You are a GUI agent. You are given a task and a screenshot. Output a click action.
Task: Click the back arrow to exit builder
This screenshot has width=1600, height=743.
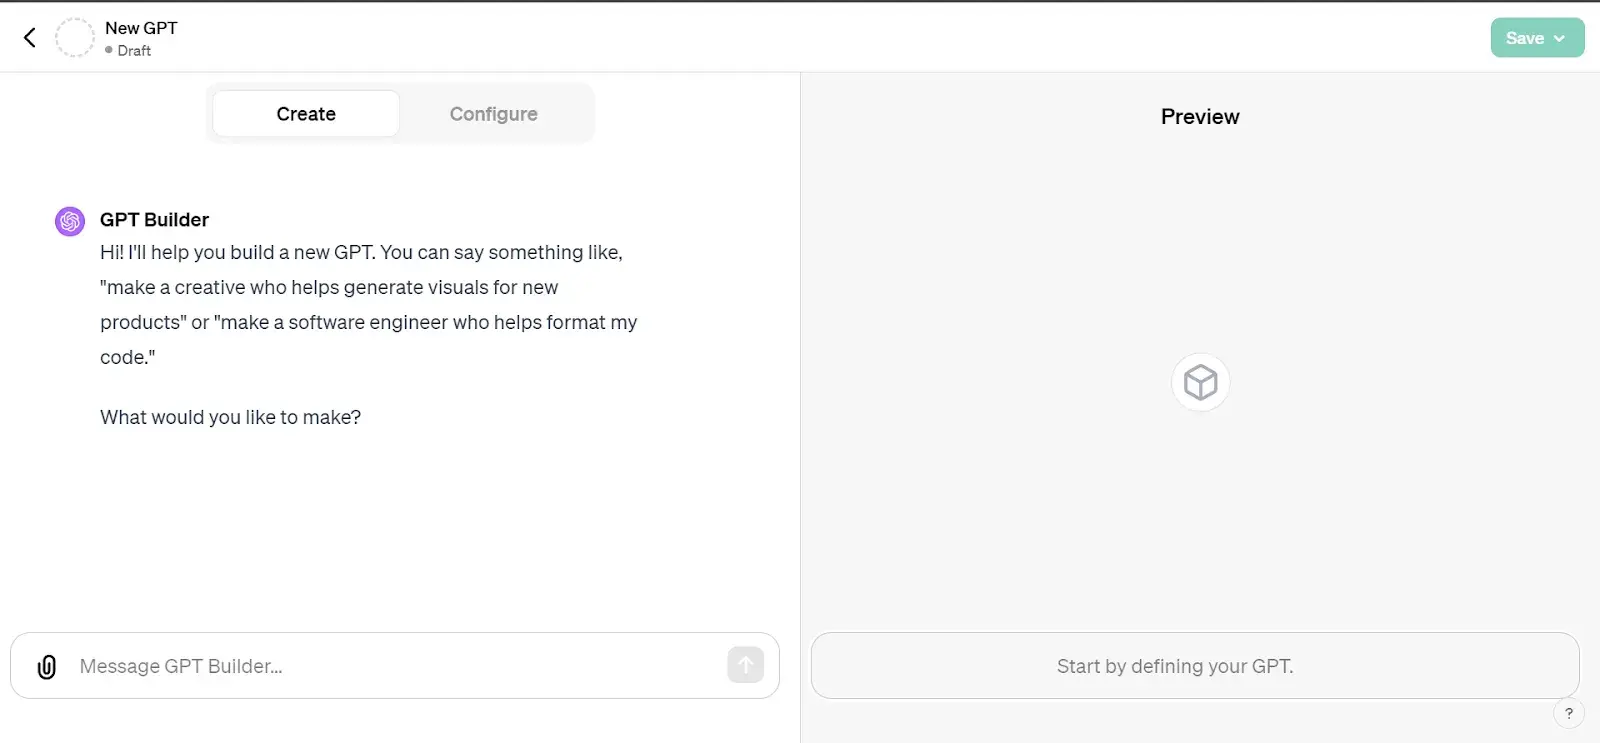click(29, 37)
